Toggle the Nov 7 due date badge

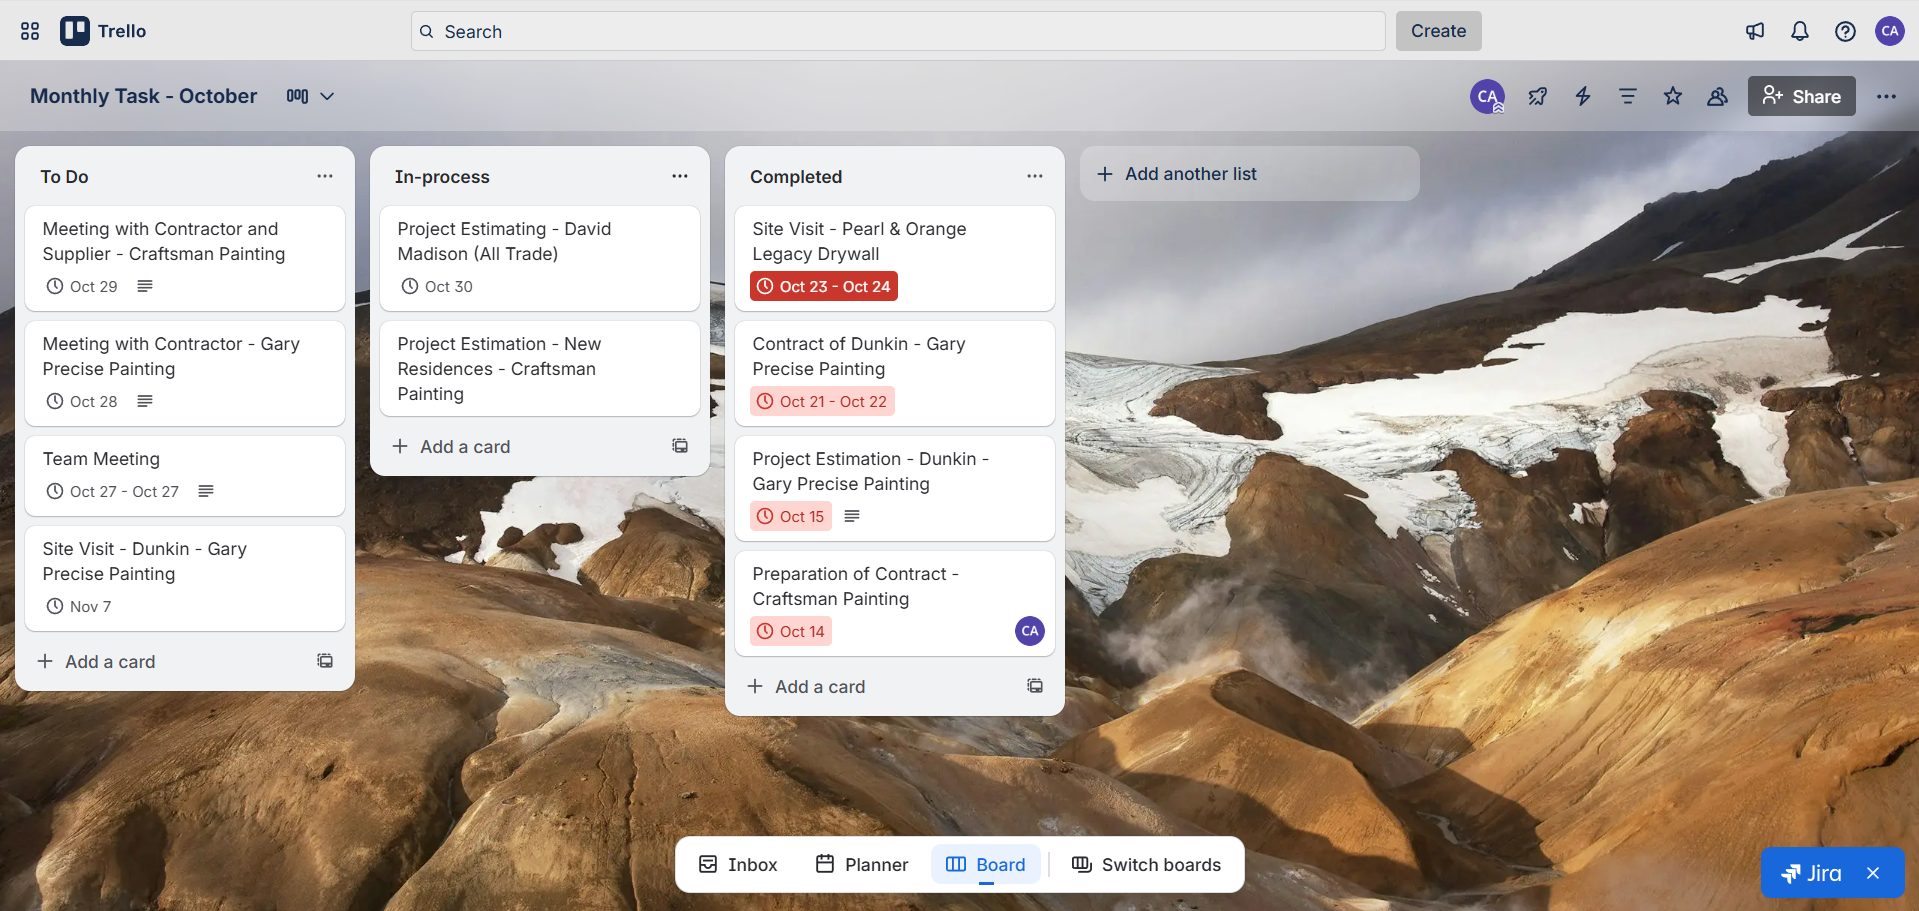79,606
